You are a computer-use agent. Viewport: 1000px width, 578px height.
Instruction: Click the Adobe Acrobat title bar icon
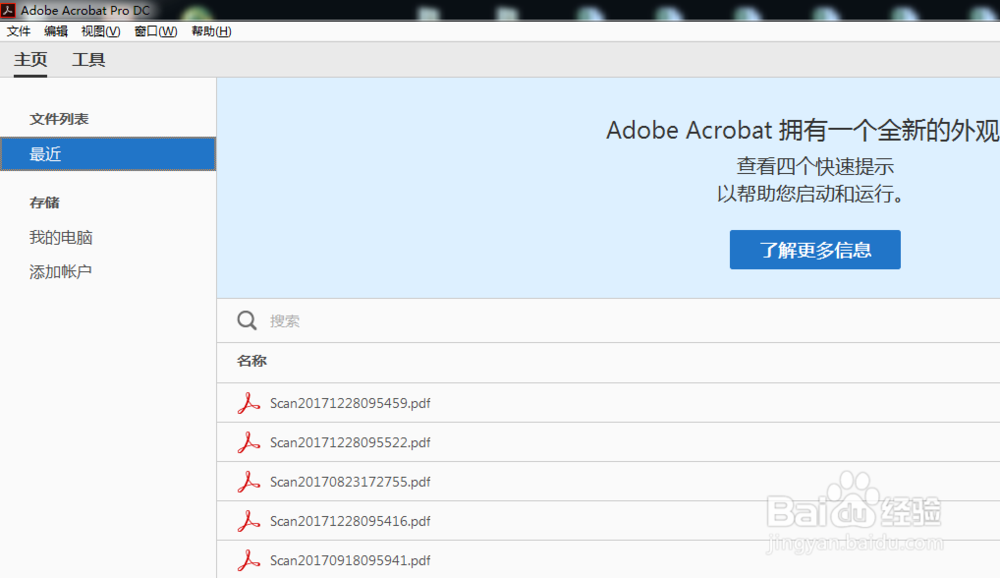pyautogui.click(x=8, y=10)
